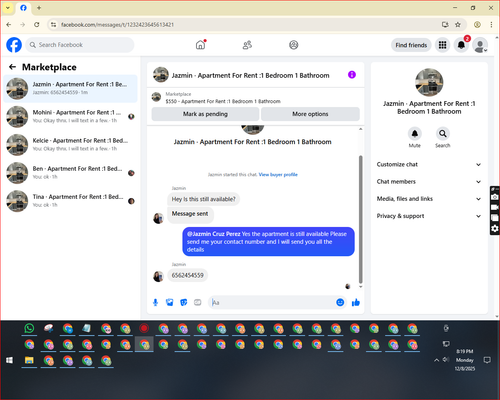Open the Groups icon in top navigation
This screenshot has width=500, height=400.
click(x=294, y=45)
